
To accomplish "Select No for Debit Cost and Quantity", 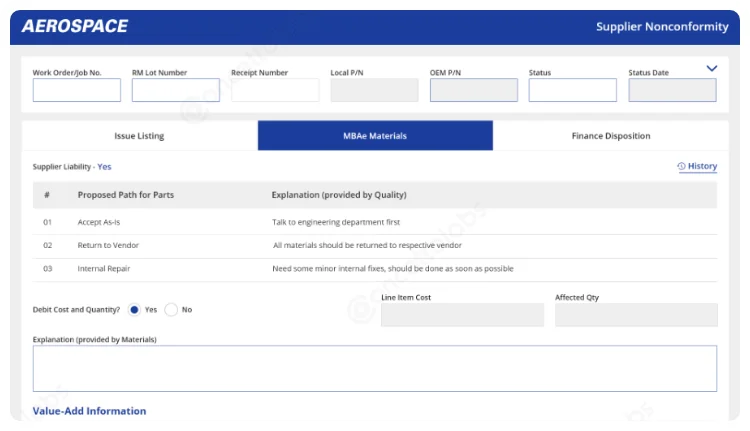I will [171, 309].
